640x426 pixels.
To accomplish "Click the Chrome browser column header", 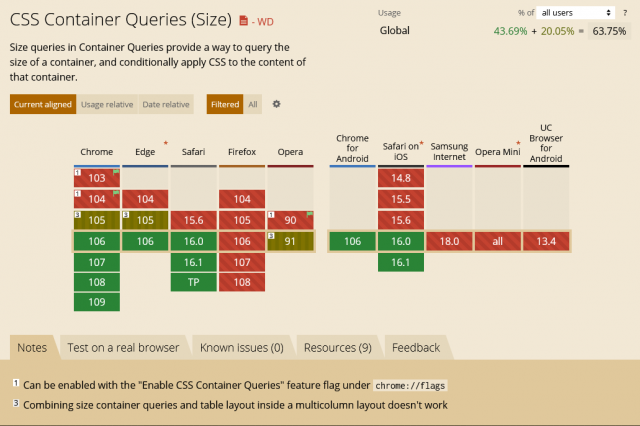I will (x=97, y=152).
